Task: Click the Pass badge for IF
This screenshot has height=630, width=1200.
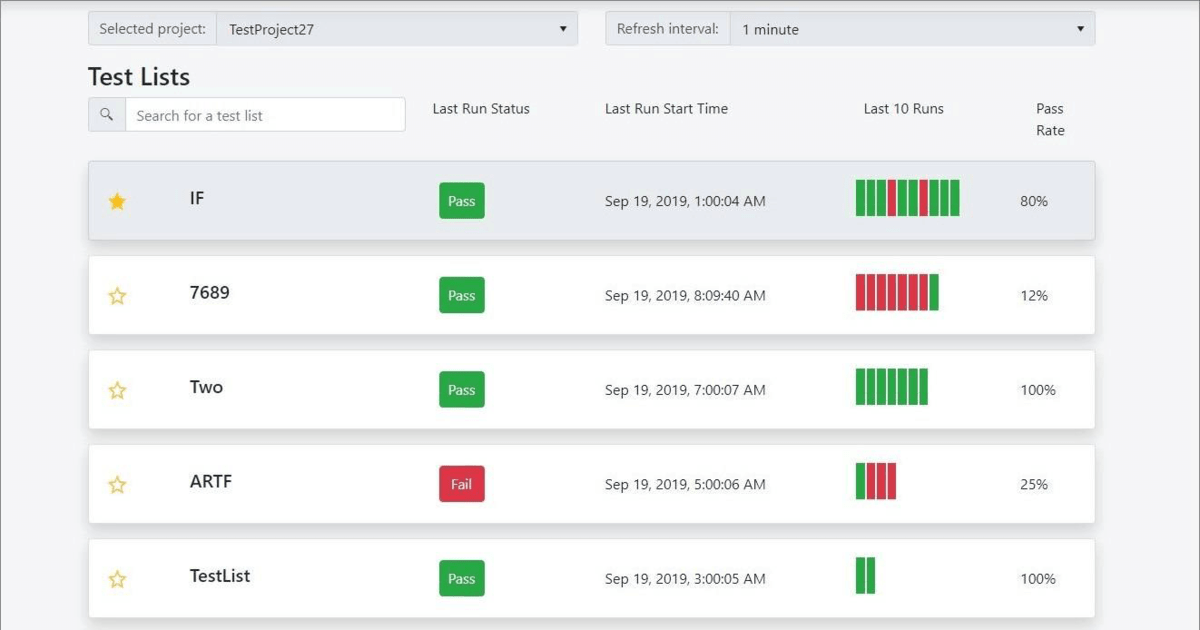Action: tap(461, 201)
